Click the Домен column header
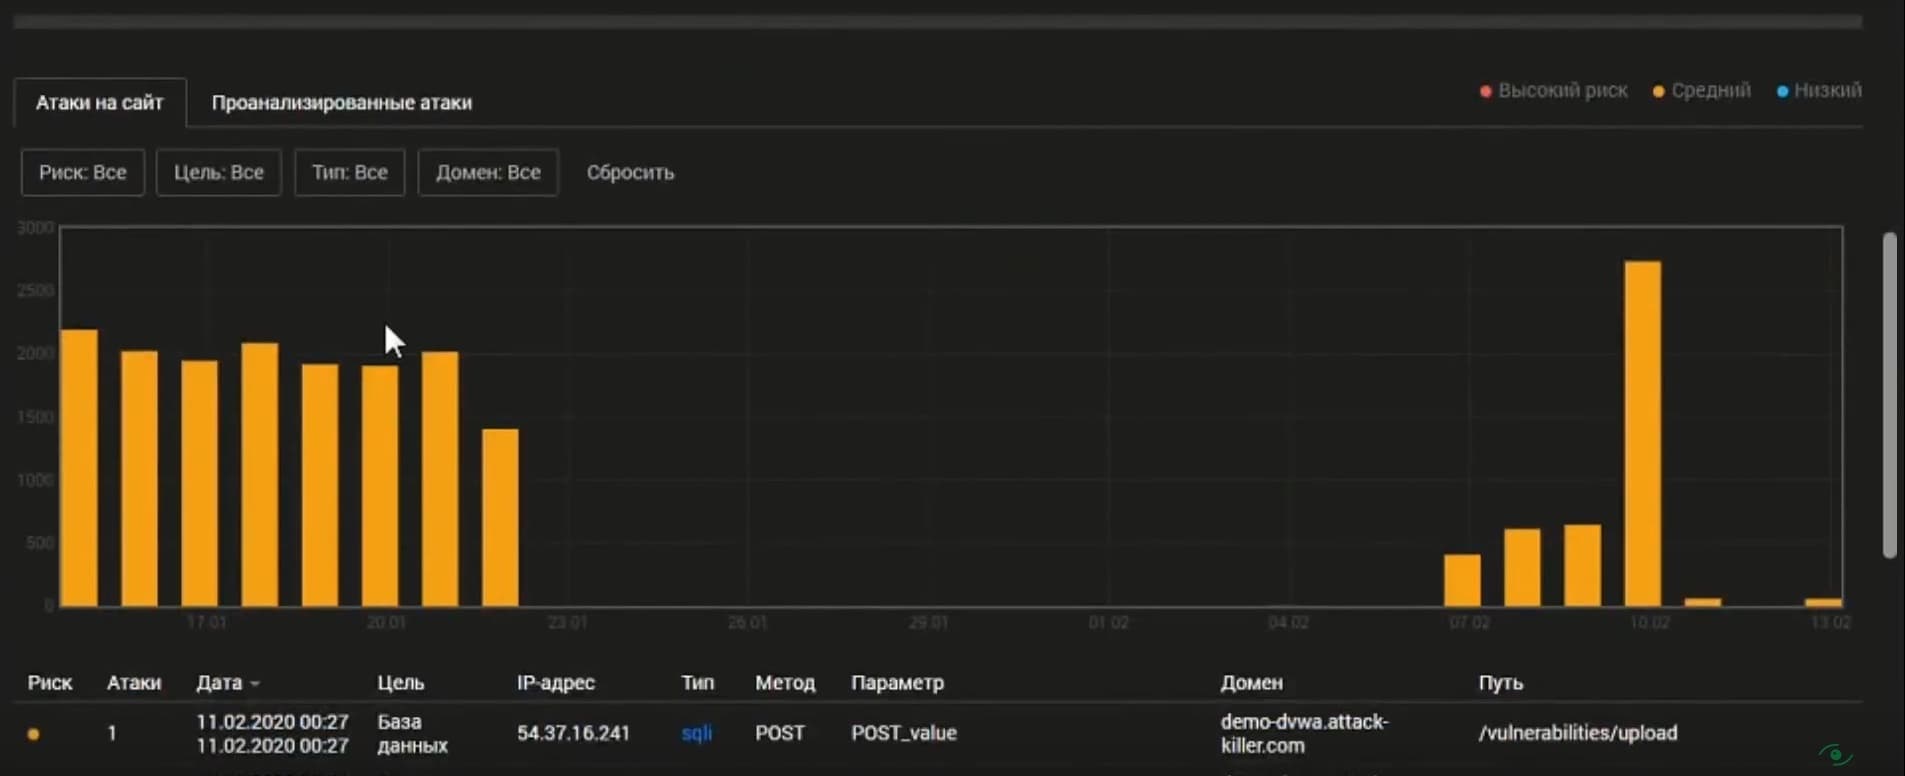1905x776 pixels. pos(1251,683)
